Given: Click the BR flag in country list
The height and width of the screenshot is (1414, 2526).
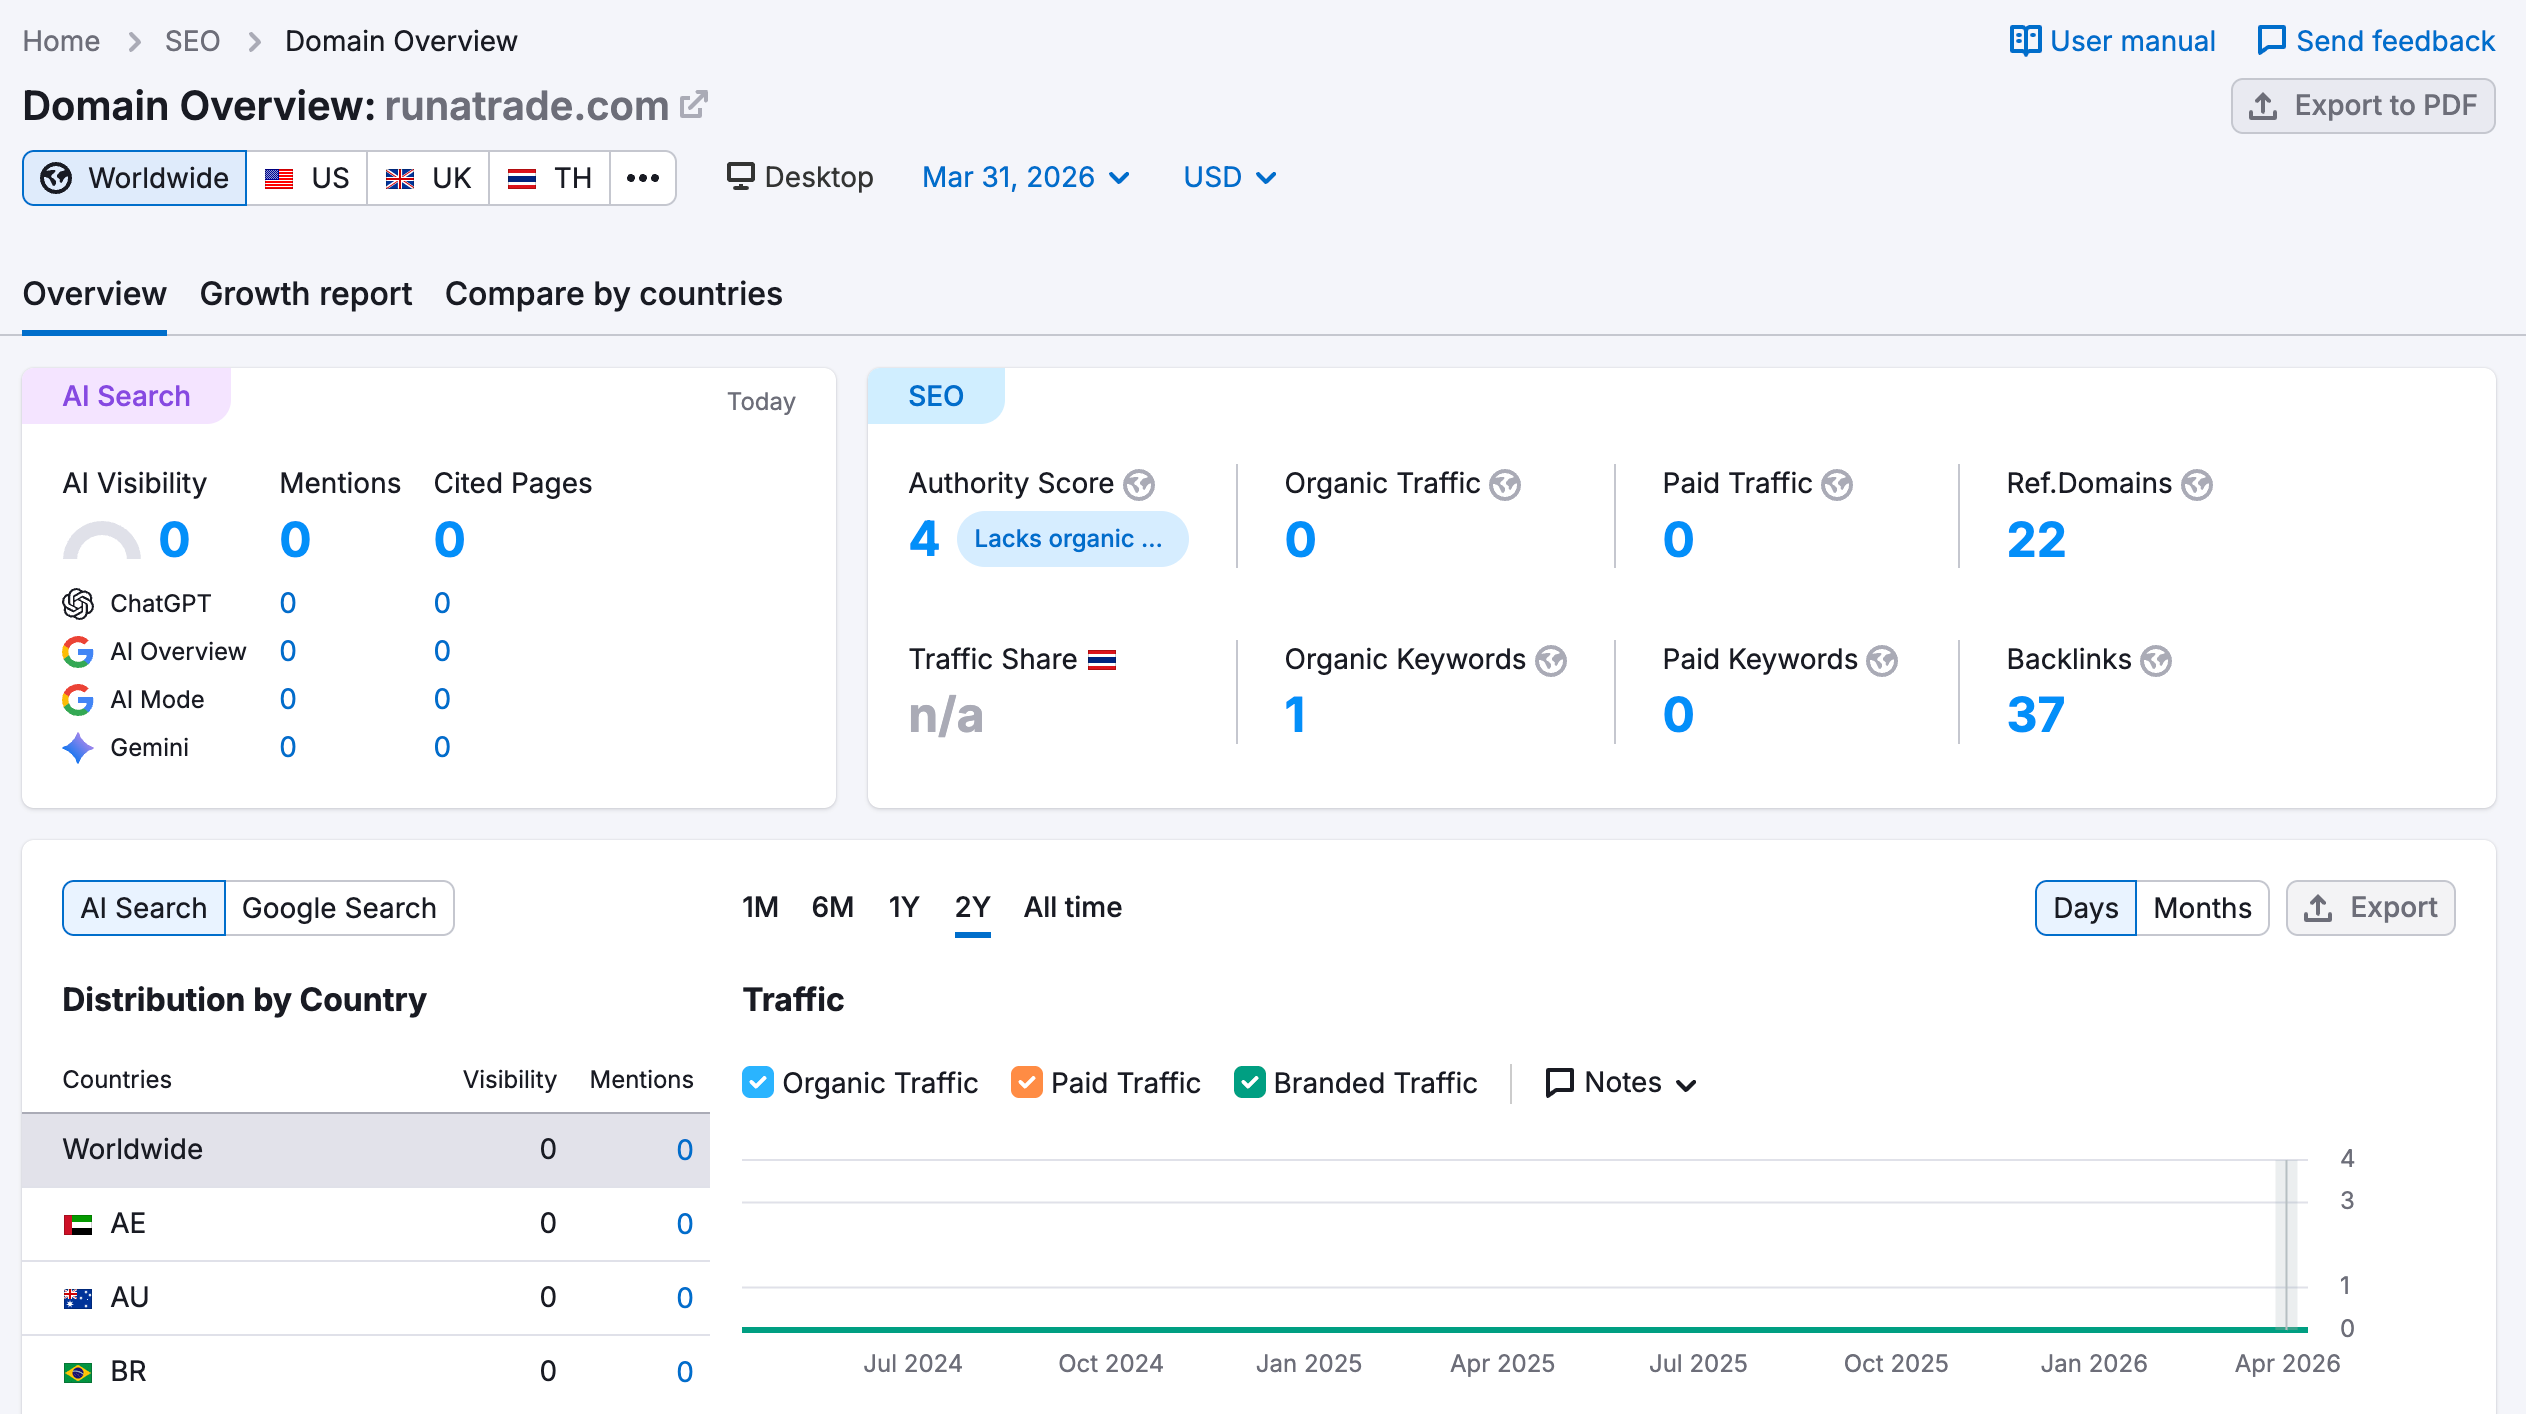Looking at the screenshot, I should coord(78,1372).
